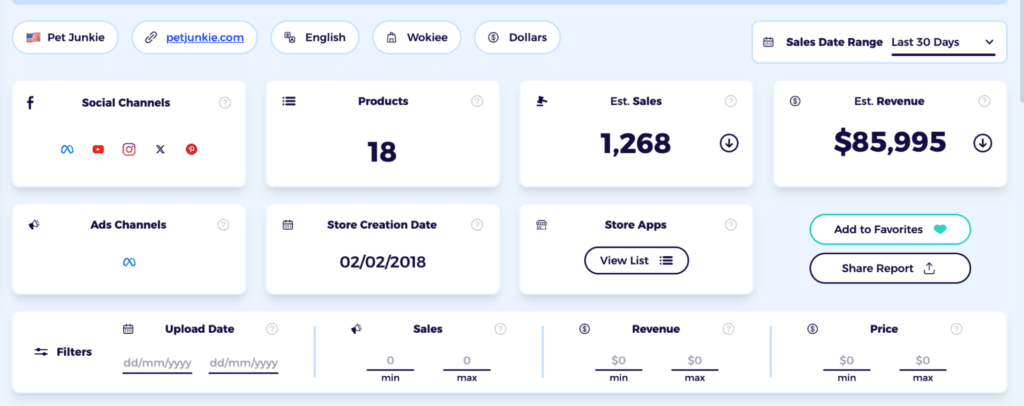Image resolution: width=1024 pixels, height=406 pixels.
Task: Click the help icon on Est. Revenue card
Action: [x=984, y=101]
